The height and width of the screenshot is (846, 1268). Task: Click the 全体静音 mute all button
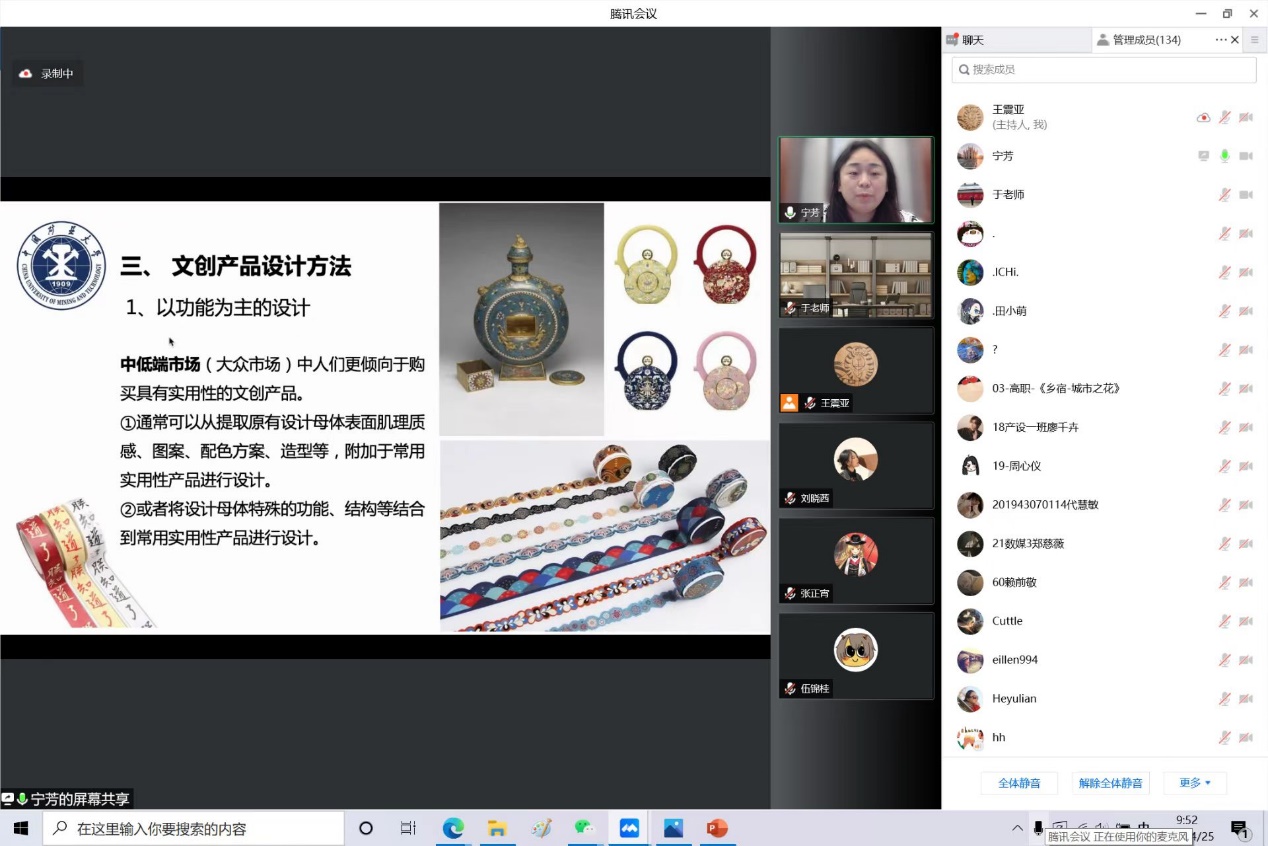tap(1019, 783)
